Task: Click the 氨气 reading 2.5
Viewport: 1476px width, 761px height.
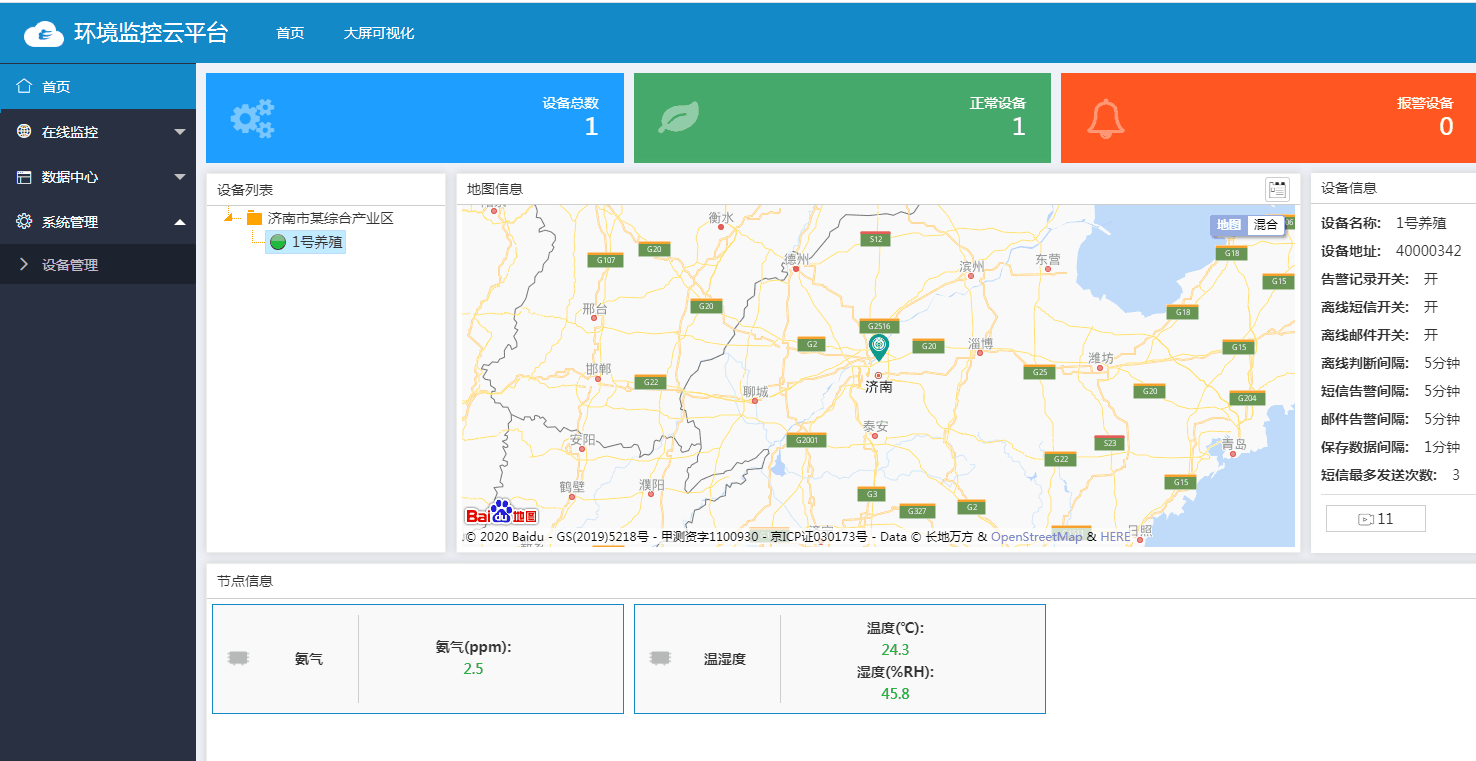Action: 473,669
